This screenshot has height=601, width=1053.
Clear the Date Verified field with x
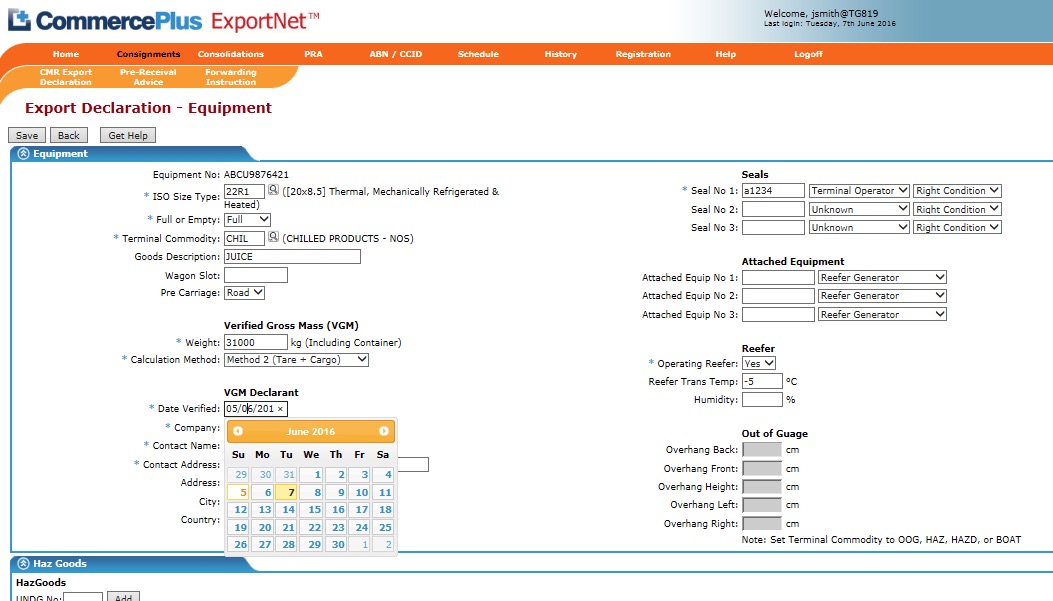tap(281, 409)
